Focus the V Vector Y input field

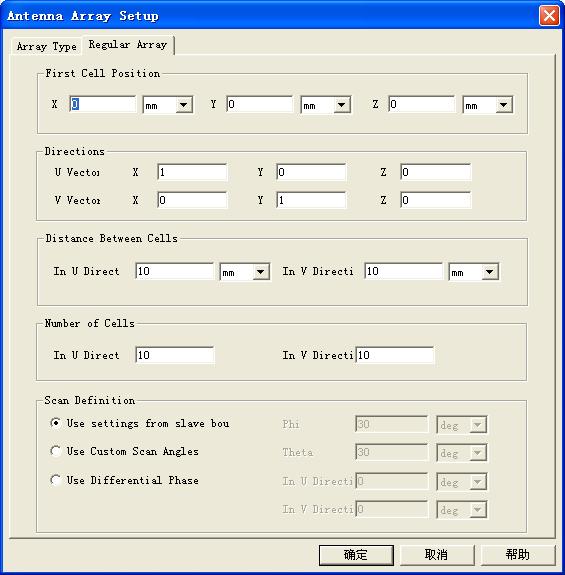click(311, 200)
